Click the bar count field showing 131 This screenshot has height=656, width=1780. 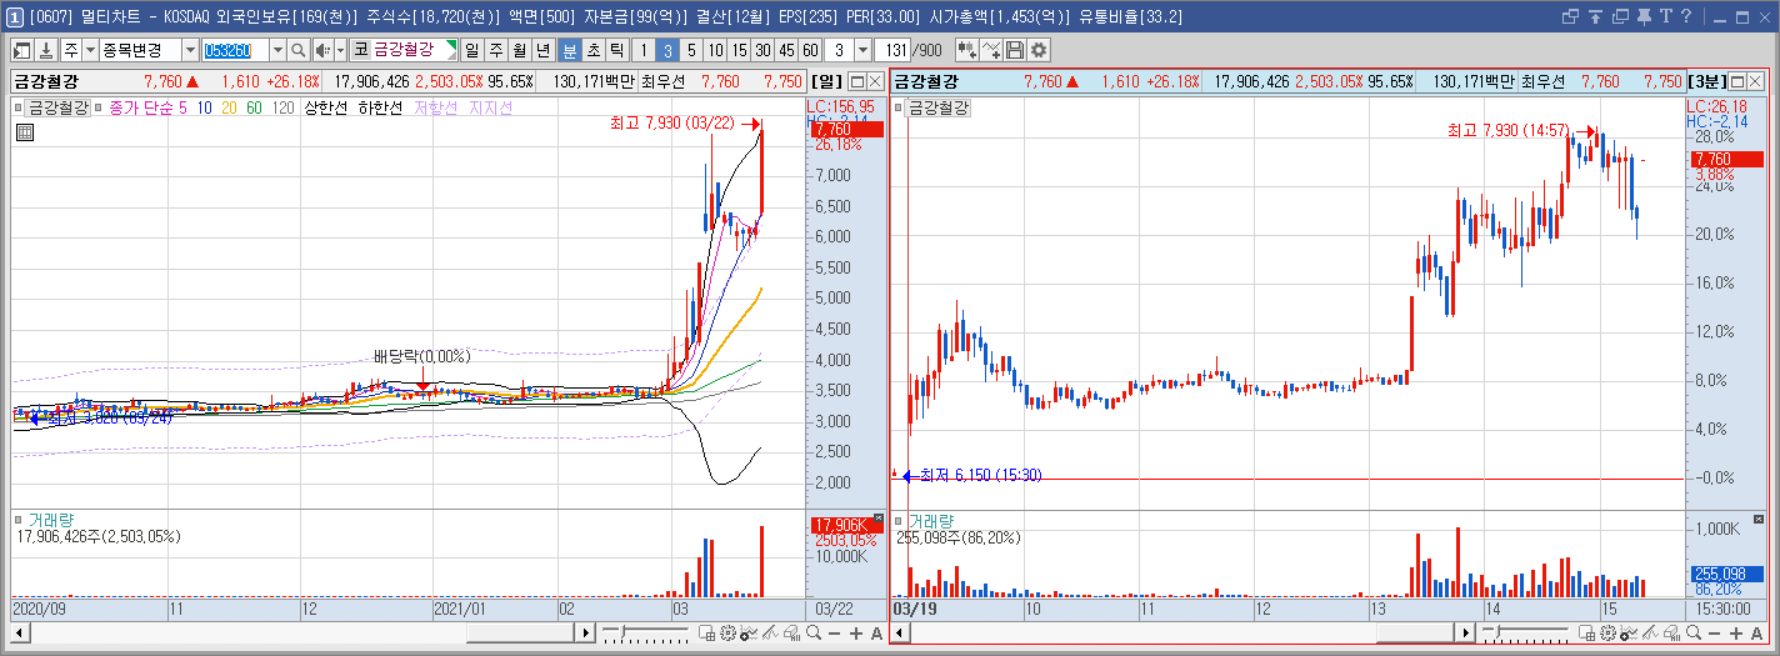pyautogui.click(x=894, y=50)
